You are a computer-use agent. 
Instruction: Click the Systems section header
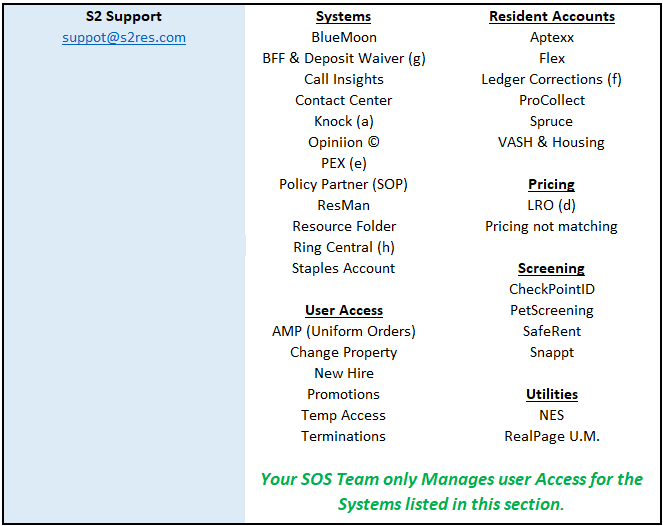343,16
